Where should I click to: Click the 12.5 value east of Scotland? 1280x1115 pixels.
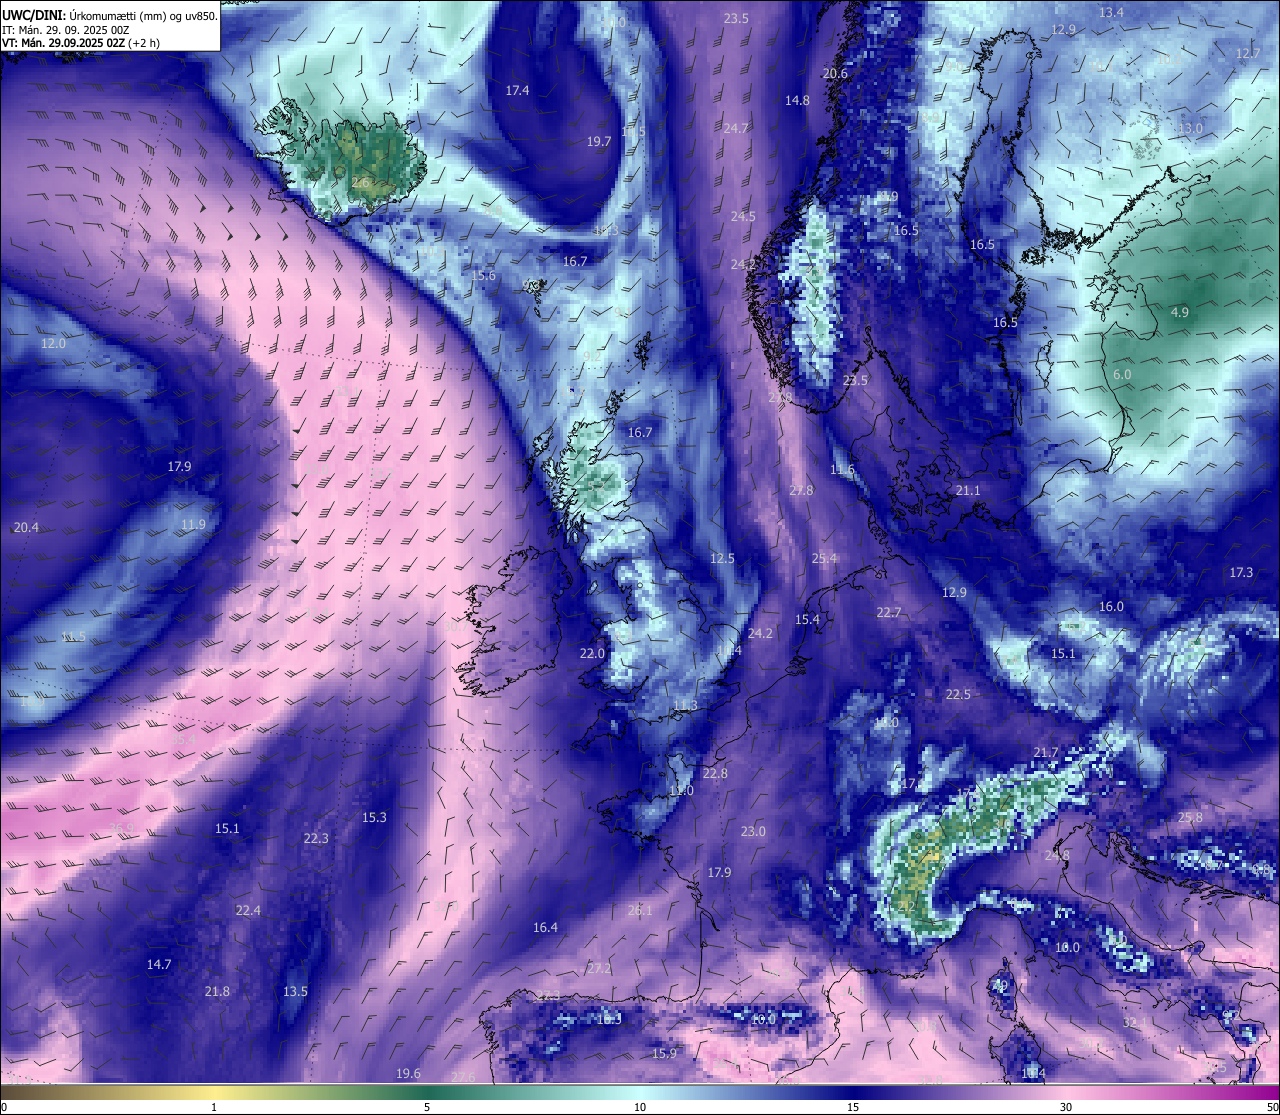[722, 559]
